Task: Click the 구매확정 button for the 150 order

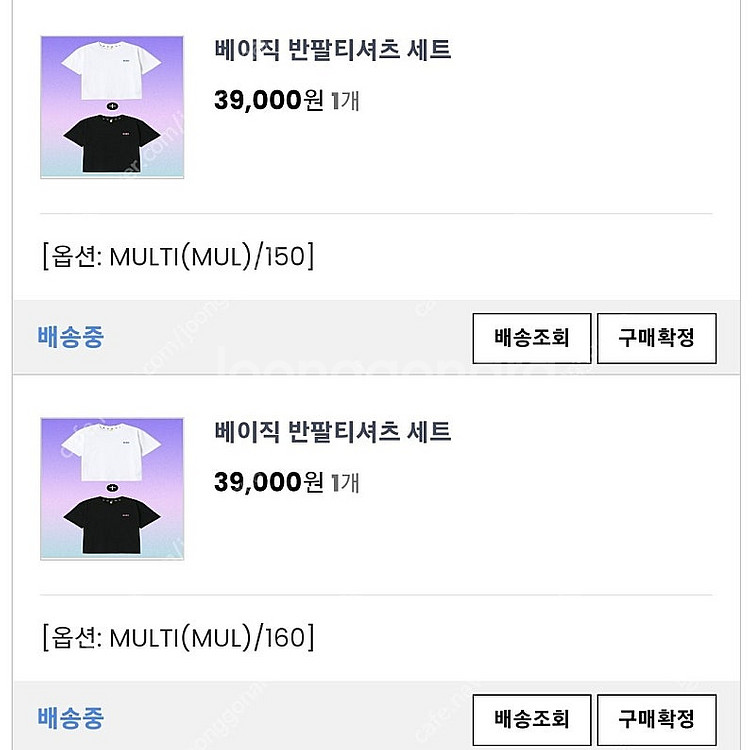Action: tap(657, 338)
